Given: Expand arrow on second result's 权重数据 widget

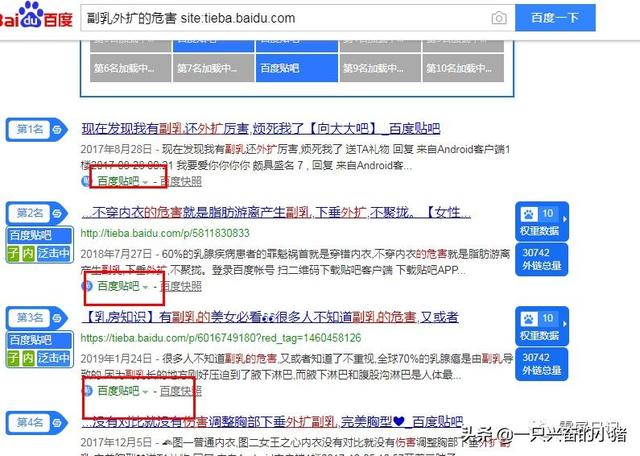Looking at the screenshot, I should click(x=564, y=219).
